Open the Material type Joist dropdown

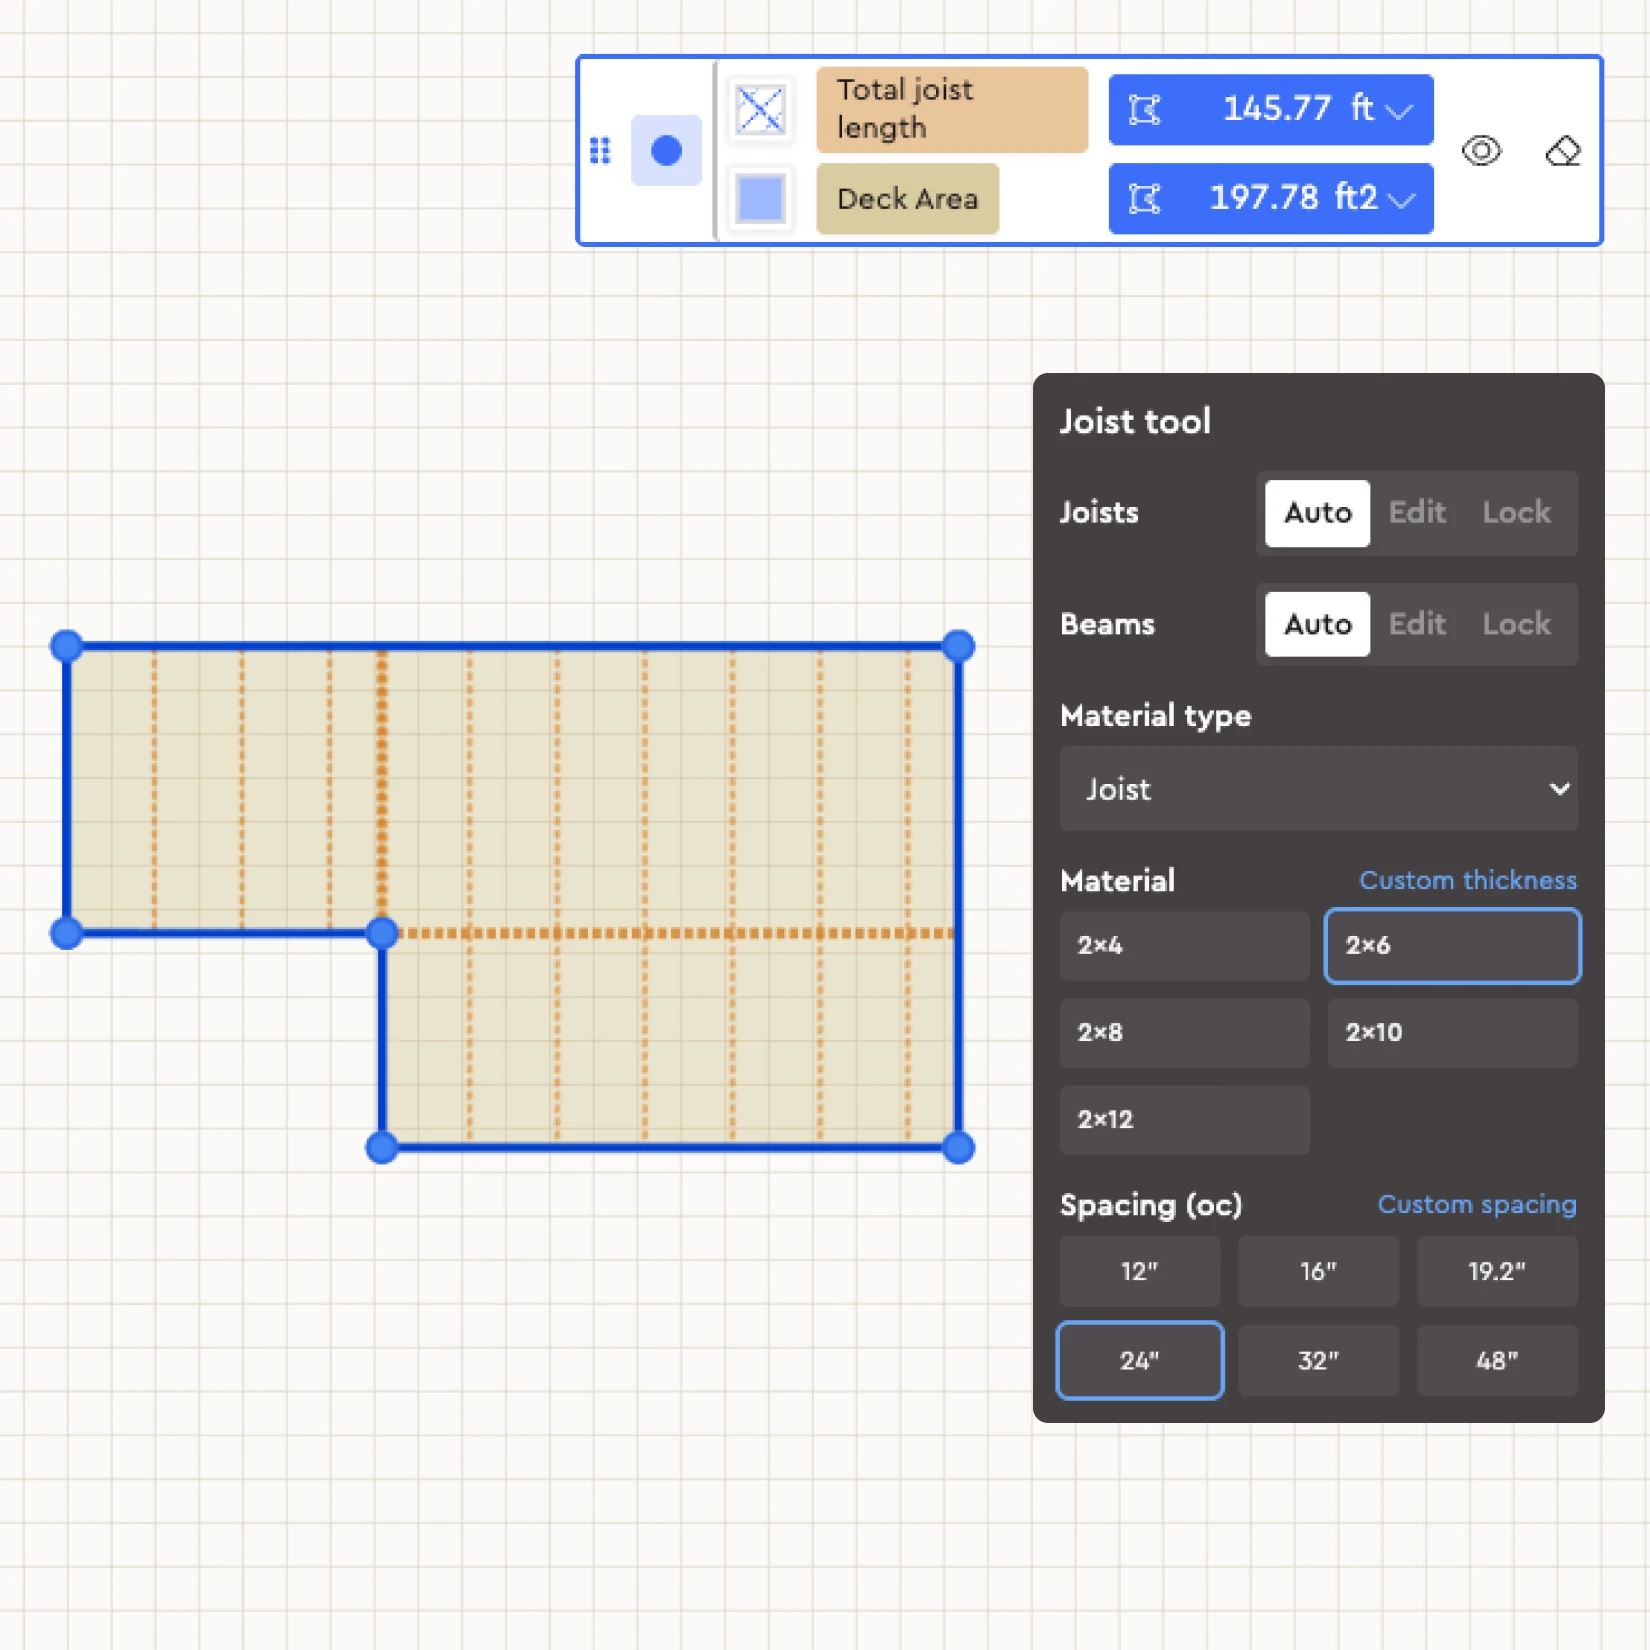[x=1318, y=789]
